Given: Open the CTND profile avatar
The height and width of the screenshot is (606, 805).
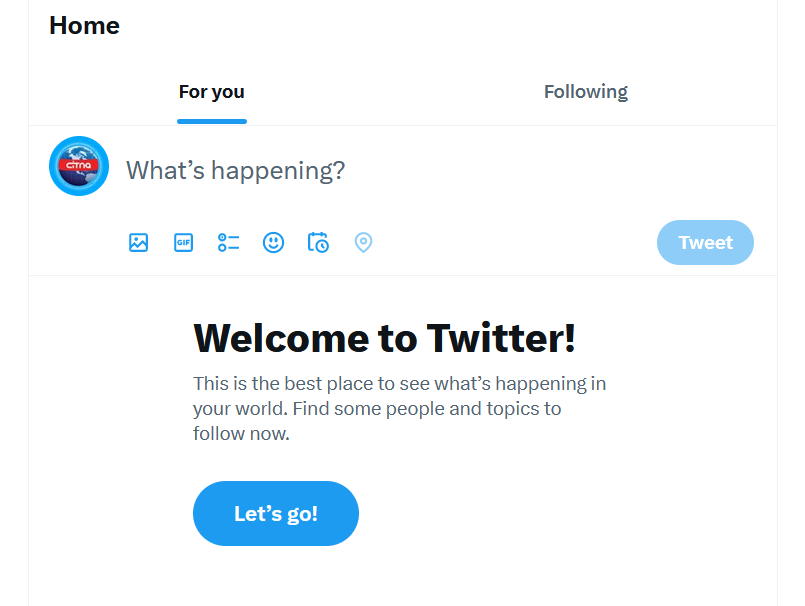Looking at the screenshot, I should [79, 166].
